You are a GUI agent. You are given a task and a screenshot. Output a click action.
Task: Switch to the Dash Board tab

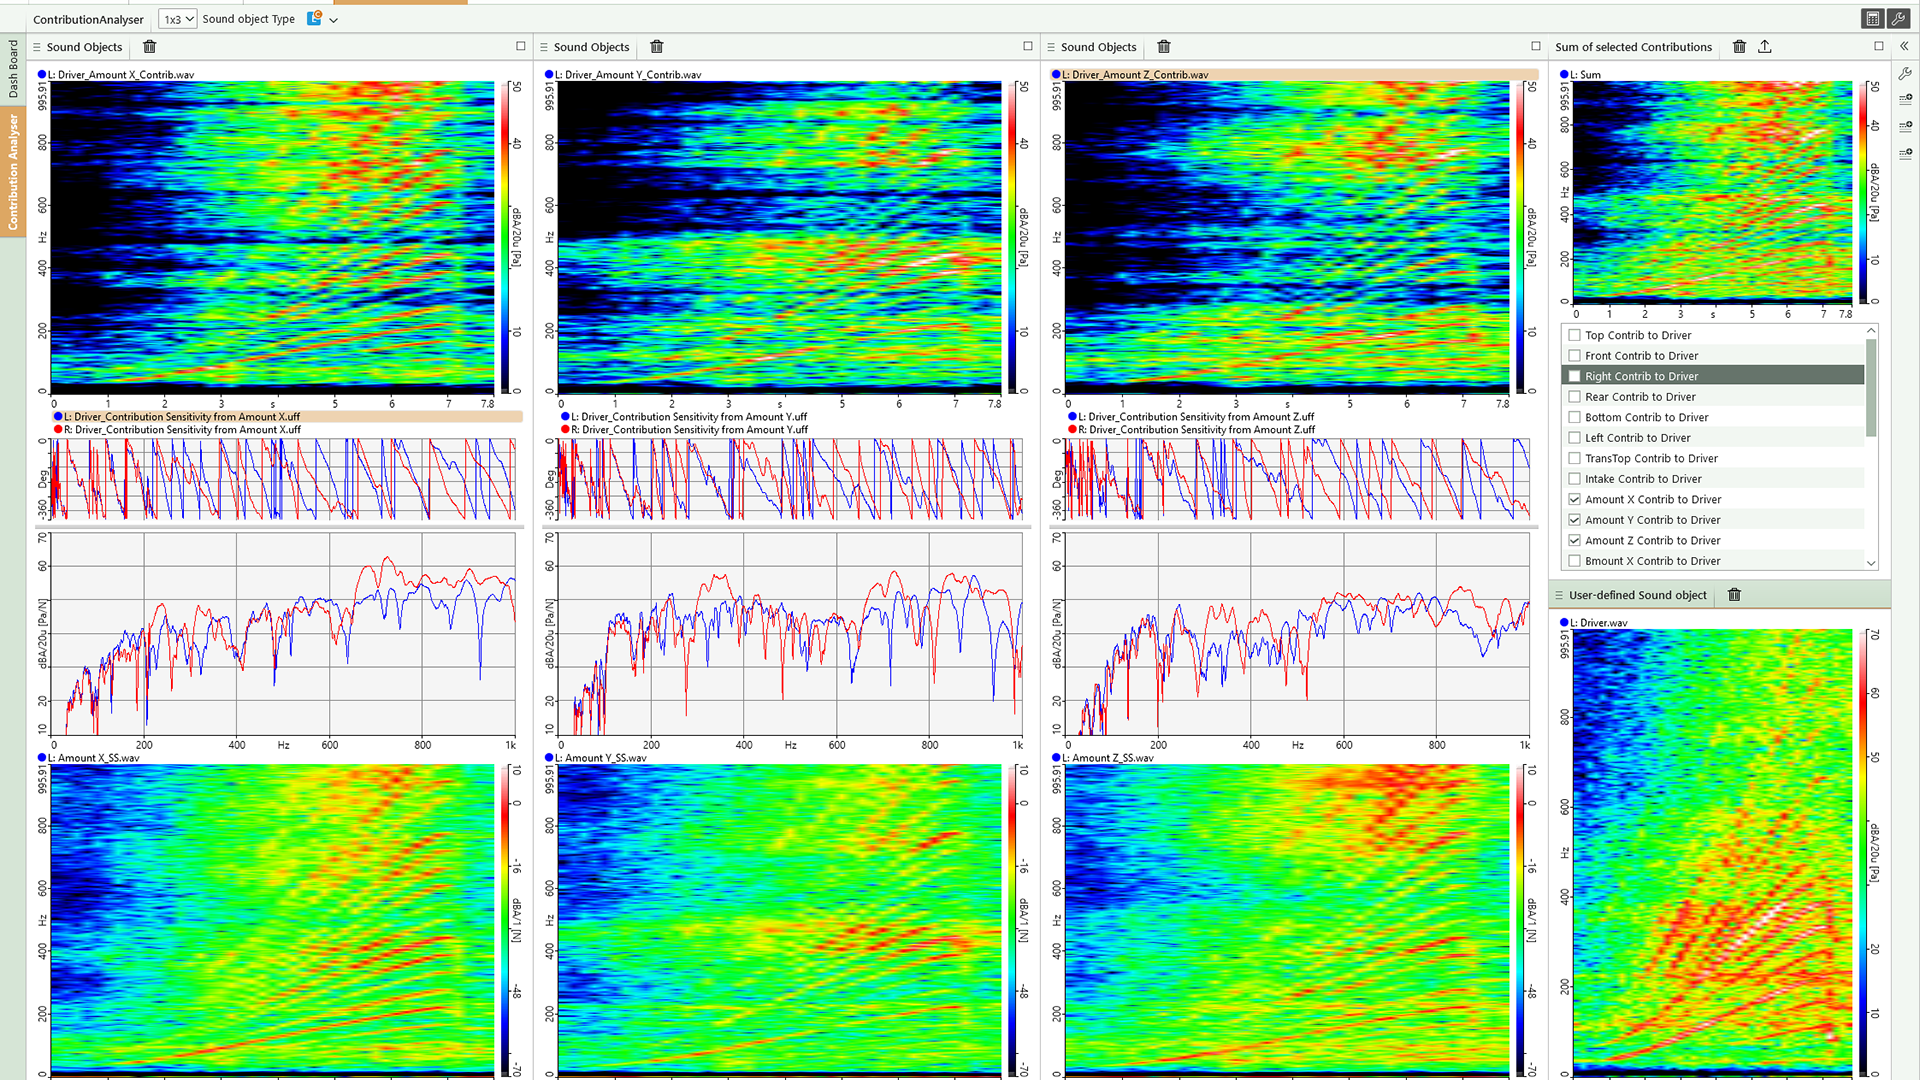(13, 68)
